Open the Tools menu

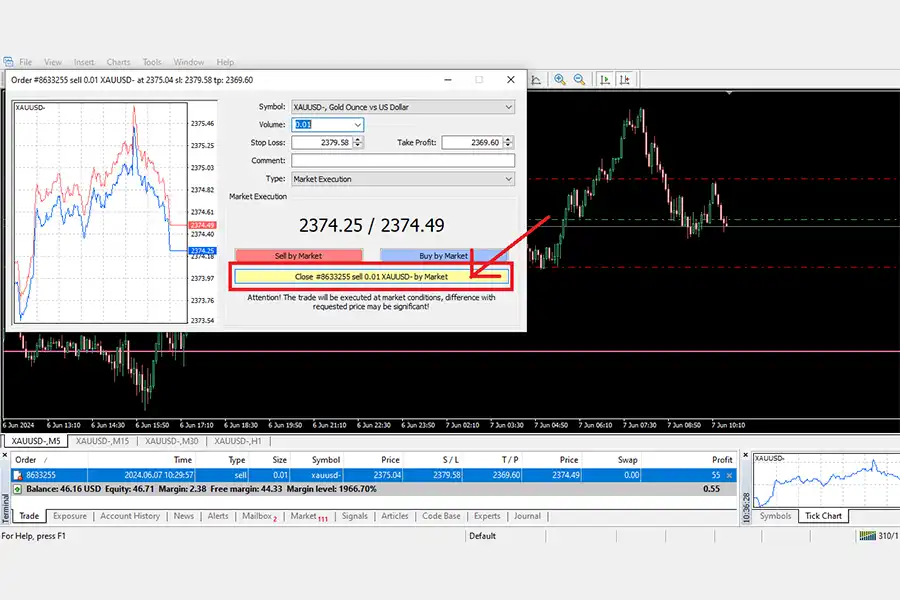152,62
